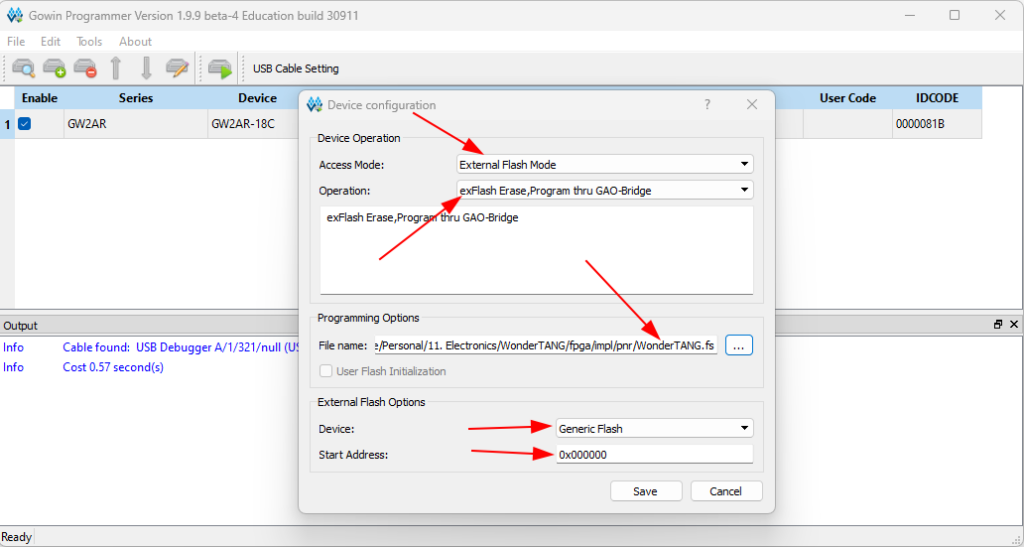Float the Output panel using its icon
Viewport: 1024px width, 547px height.
997,325
